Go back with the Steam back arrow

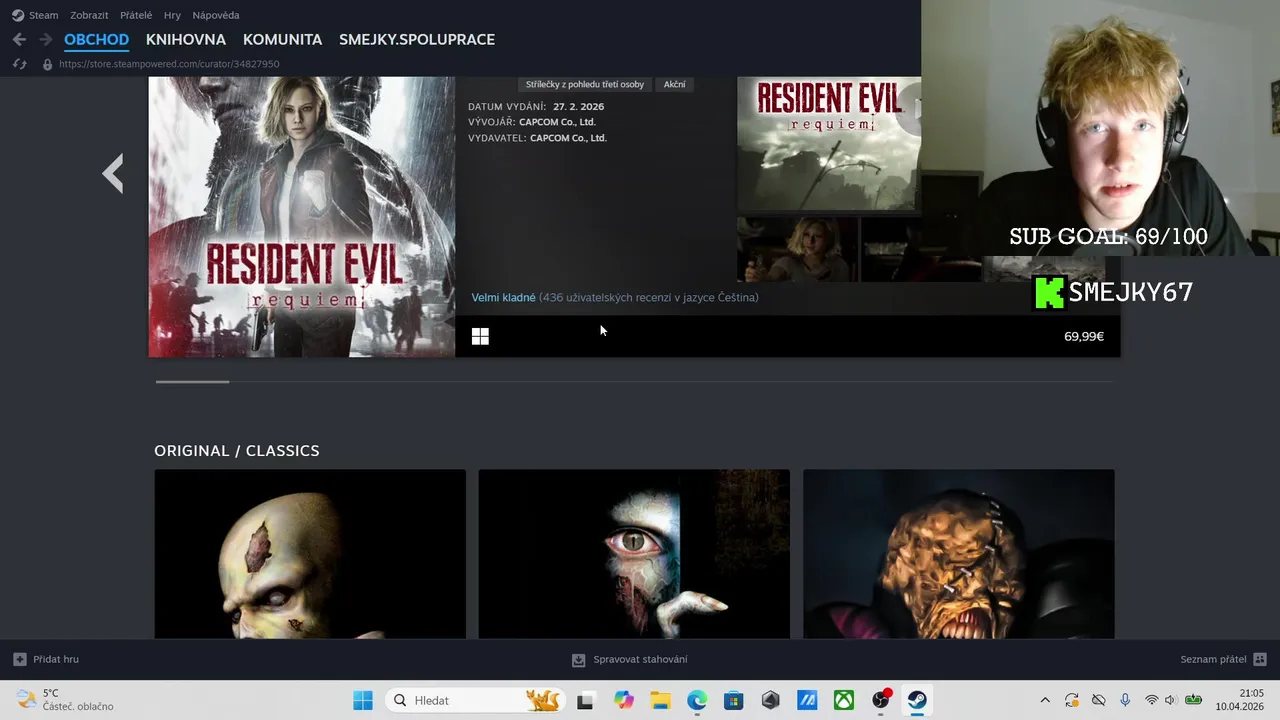point(19,39)
